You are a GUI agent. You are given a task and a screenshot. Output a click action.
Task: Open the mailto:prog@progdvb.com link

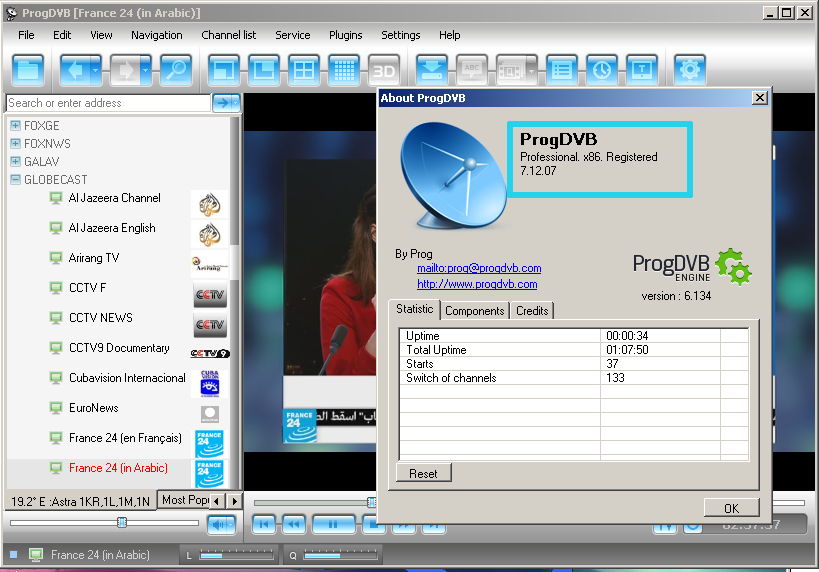coord(479,268)
